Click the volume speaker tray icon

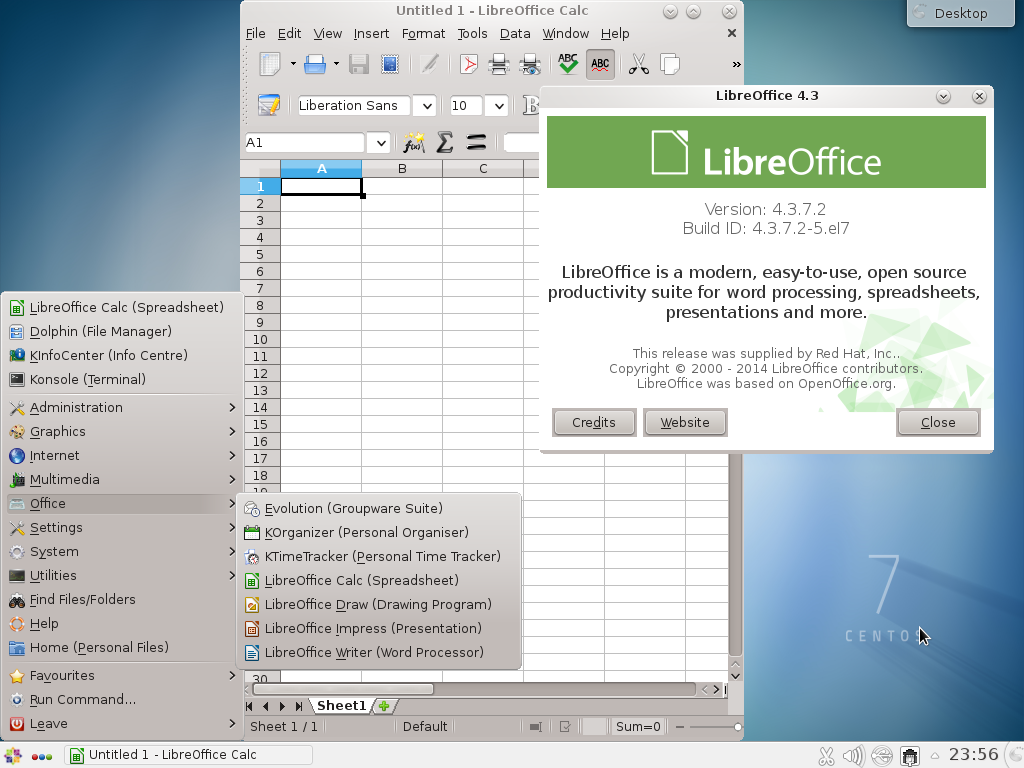853,756
